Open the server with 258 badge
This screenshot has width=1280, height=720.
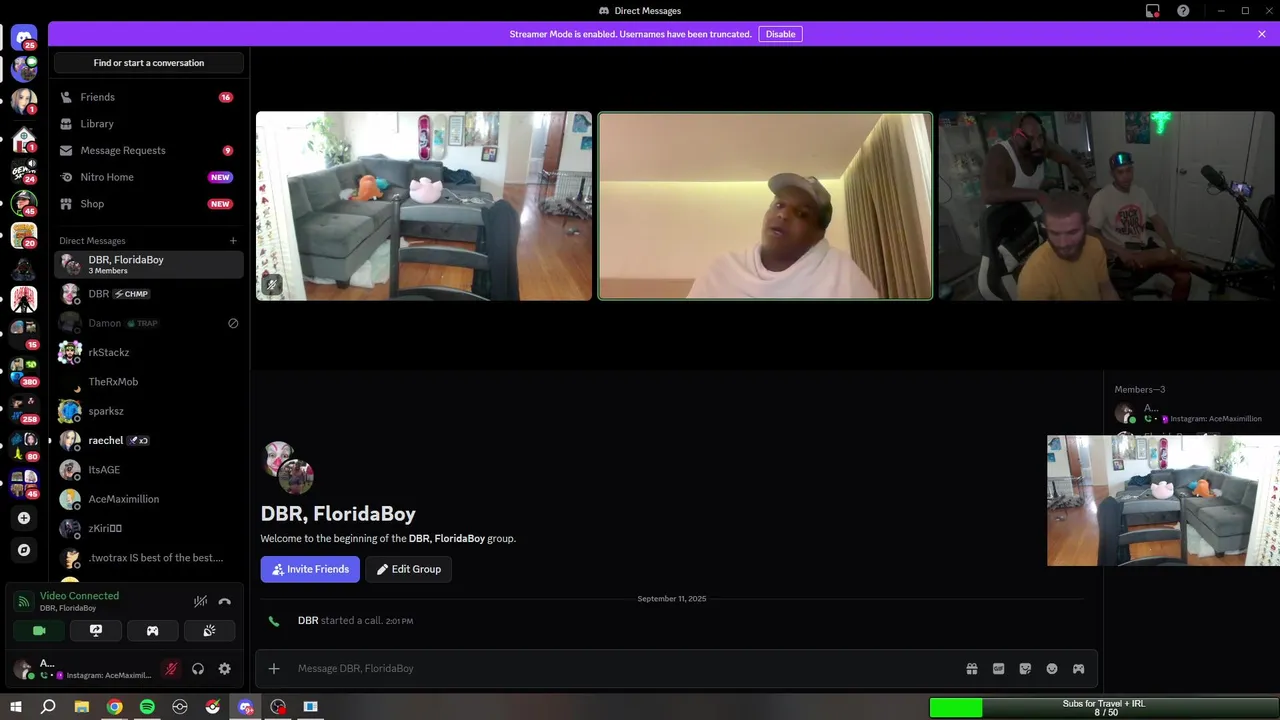tap(24, 408)
